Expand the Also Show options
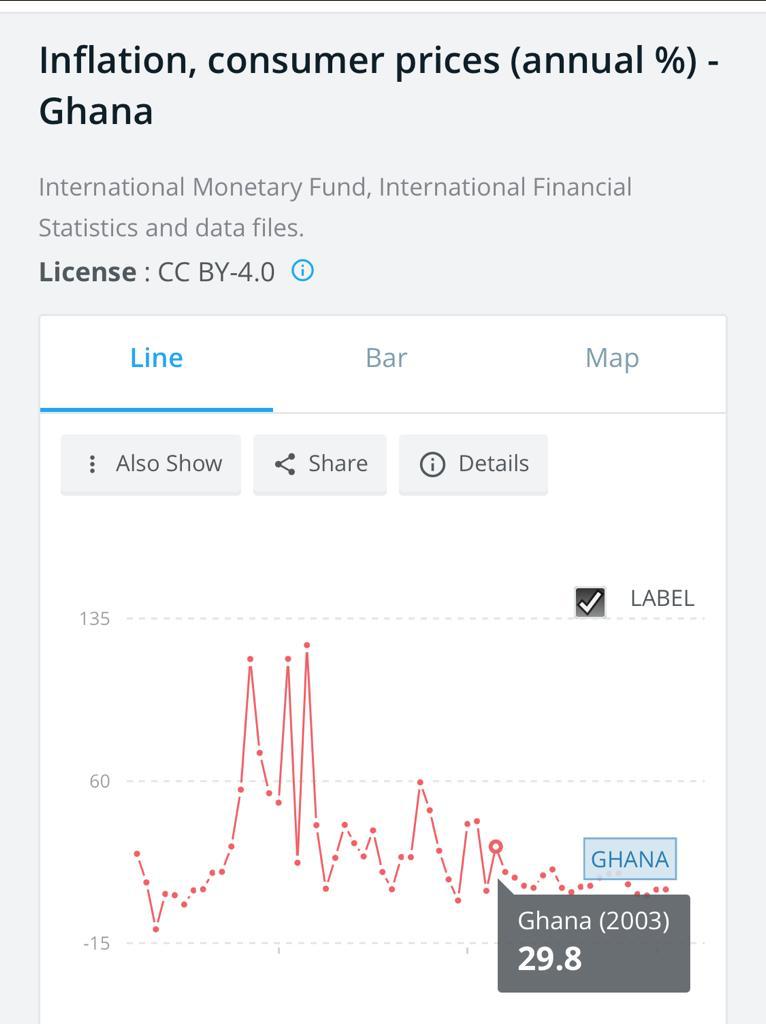Image resolution: width=766 pixels, height=1024 pixels. click(151, 464)
